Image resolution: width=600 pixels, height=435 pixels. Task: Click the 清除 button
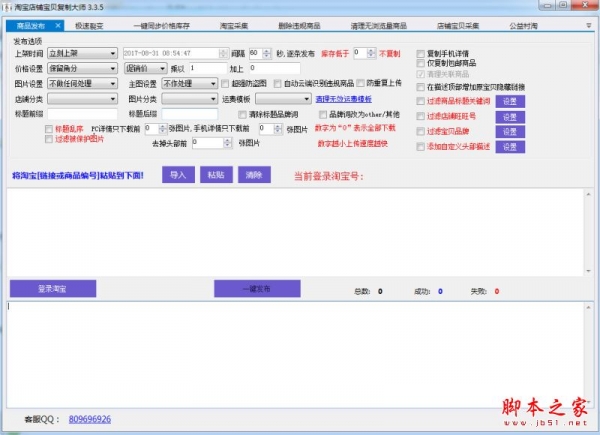click(254, 175)
